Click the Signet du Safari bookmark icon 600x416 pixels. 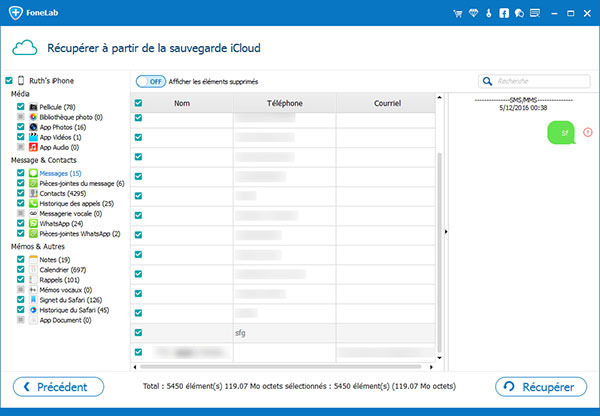(x=33, y=300)
